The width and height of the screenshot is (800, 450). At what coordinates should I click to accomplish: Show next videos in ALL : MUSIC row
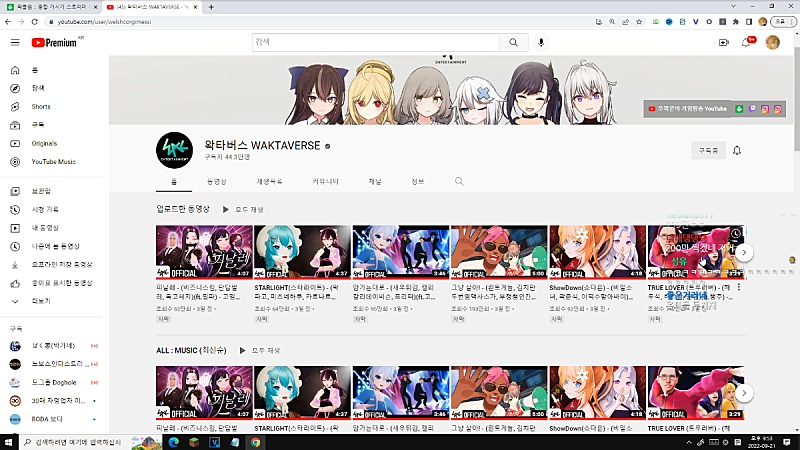tap(744, 393)
